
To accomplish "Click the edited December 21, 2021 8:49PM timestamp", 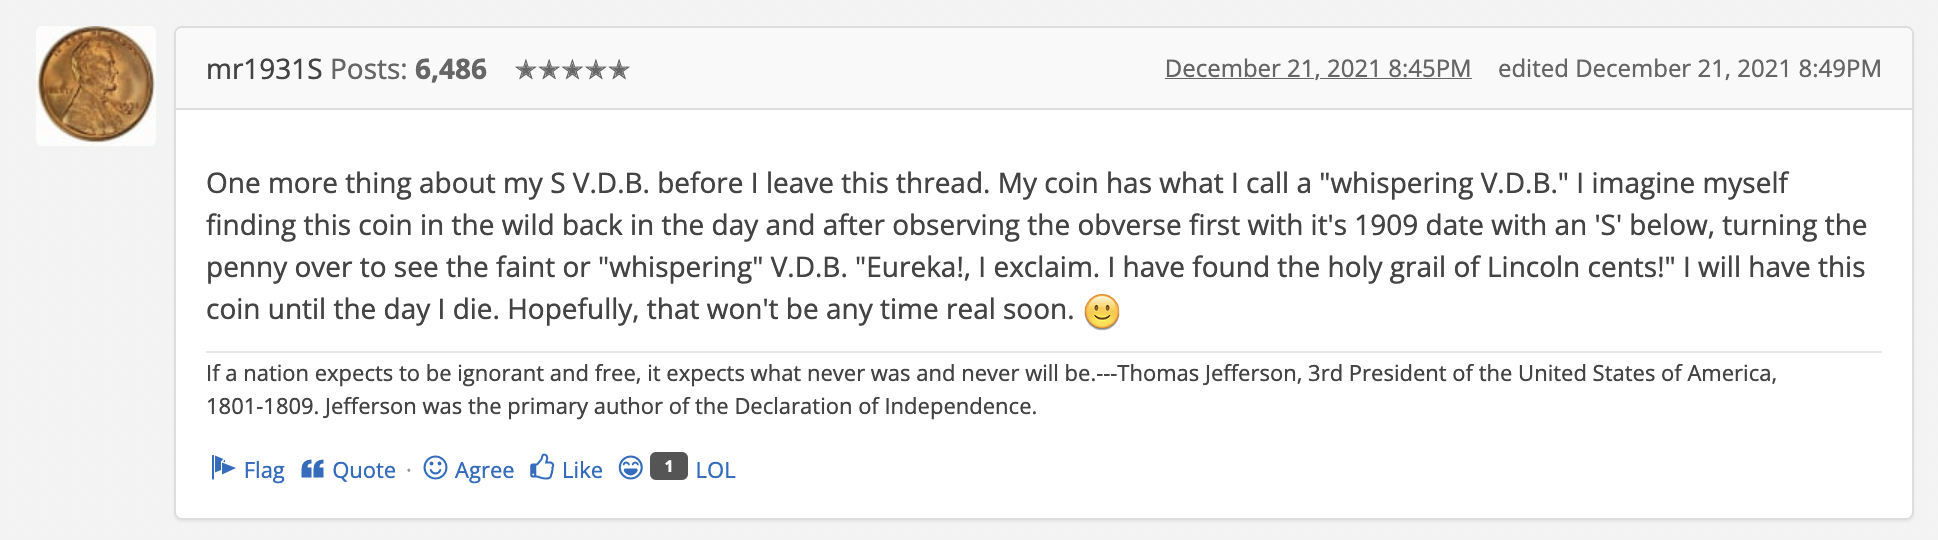I will point(1689,68).
